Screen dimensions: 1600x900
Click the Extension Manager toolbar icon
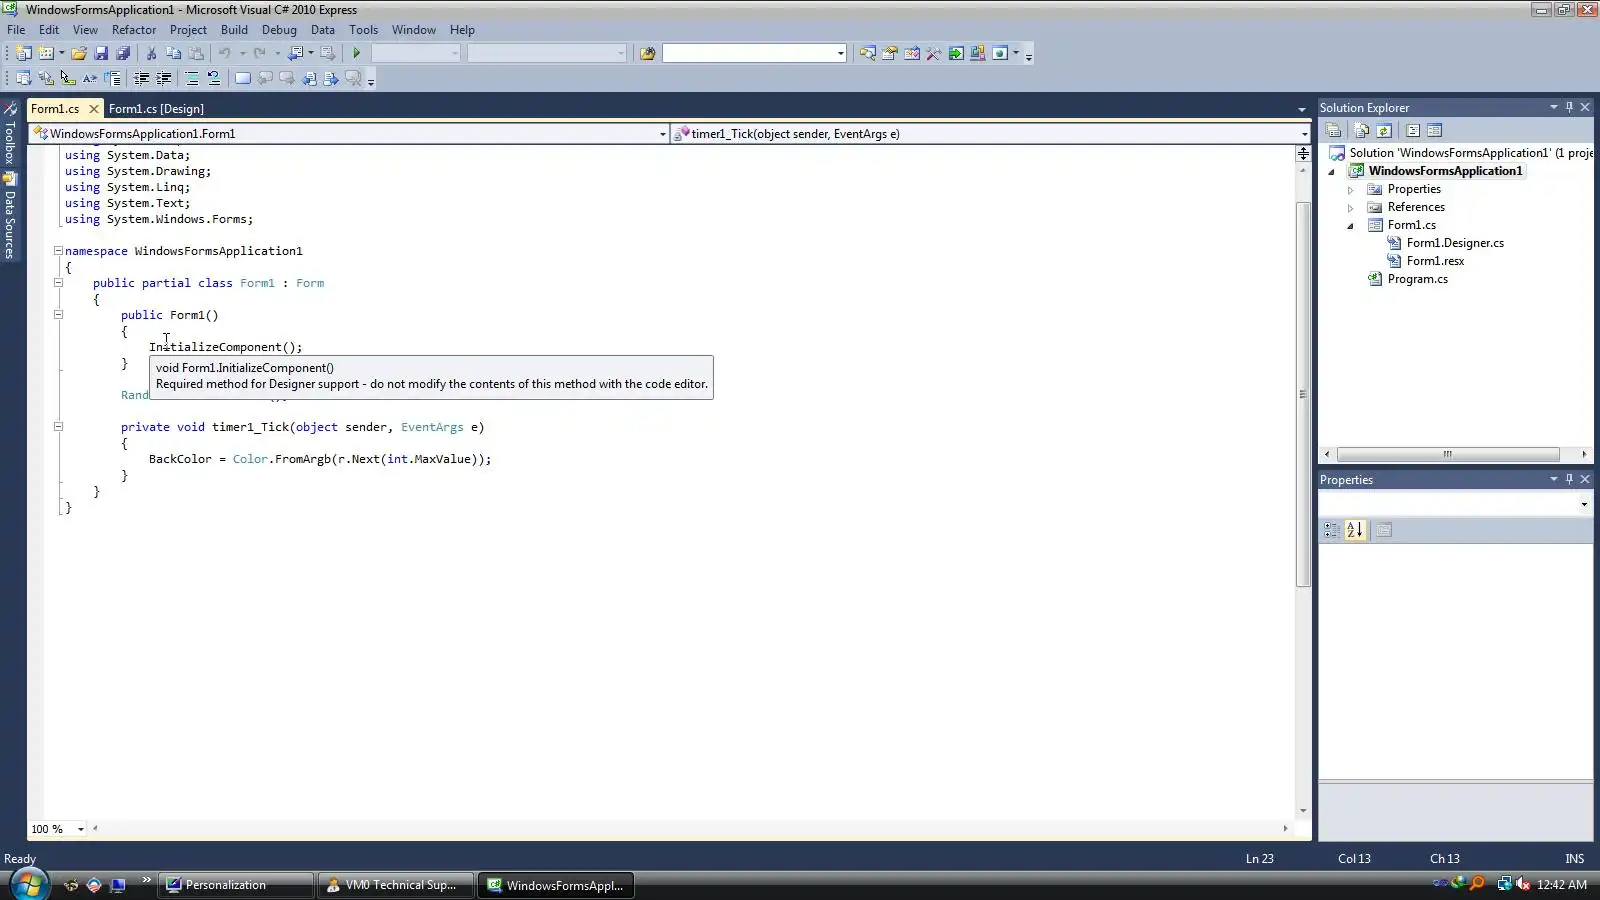[x=978, y=53]
